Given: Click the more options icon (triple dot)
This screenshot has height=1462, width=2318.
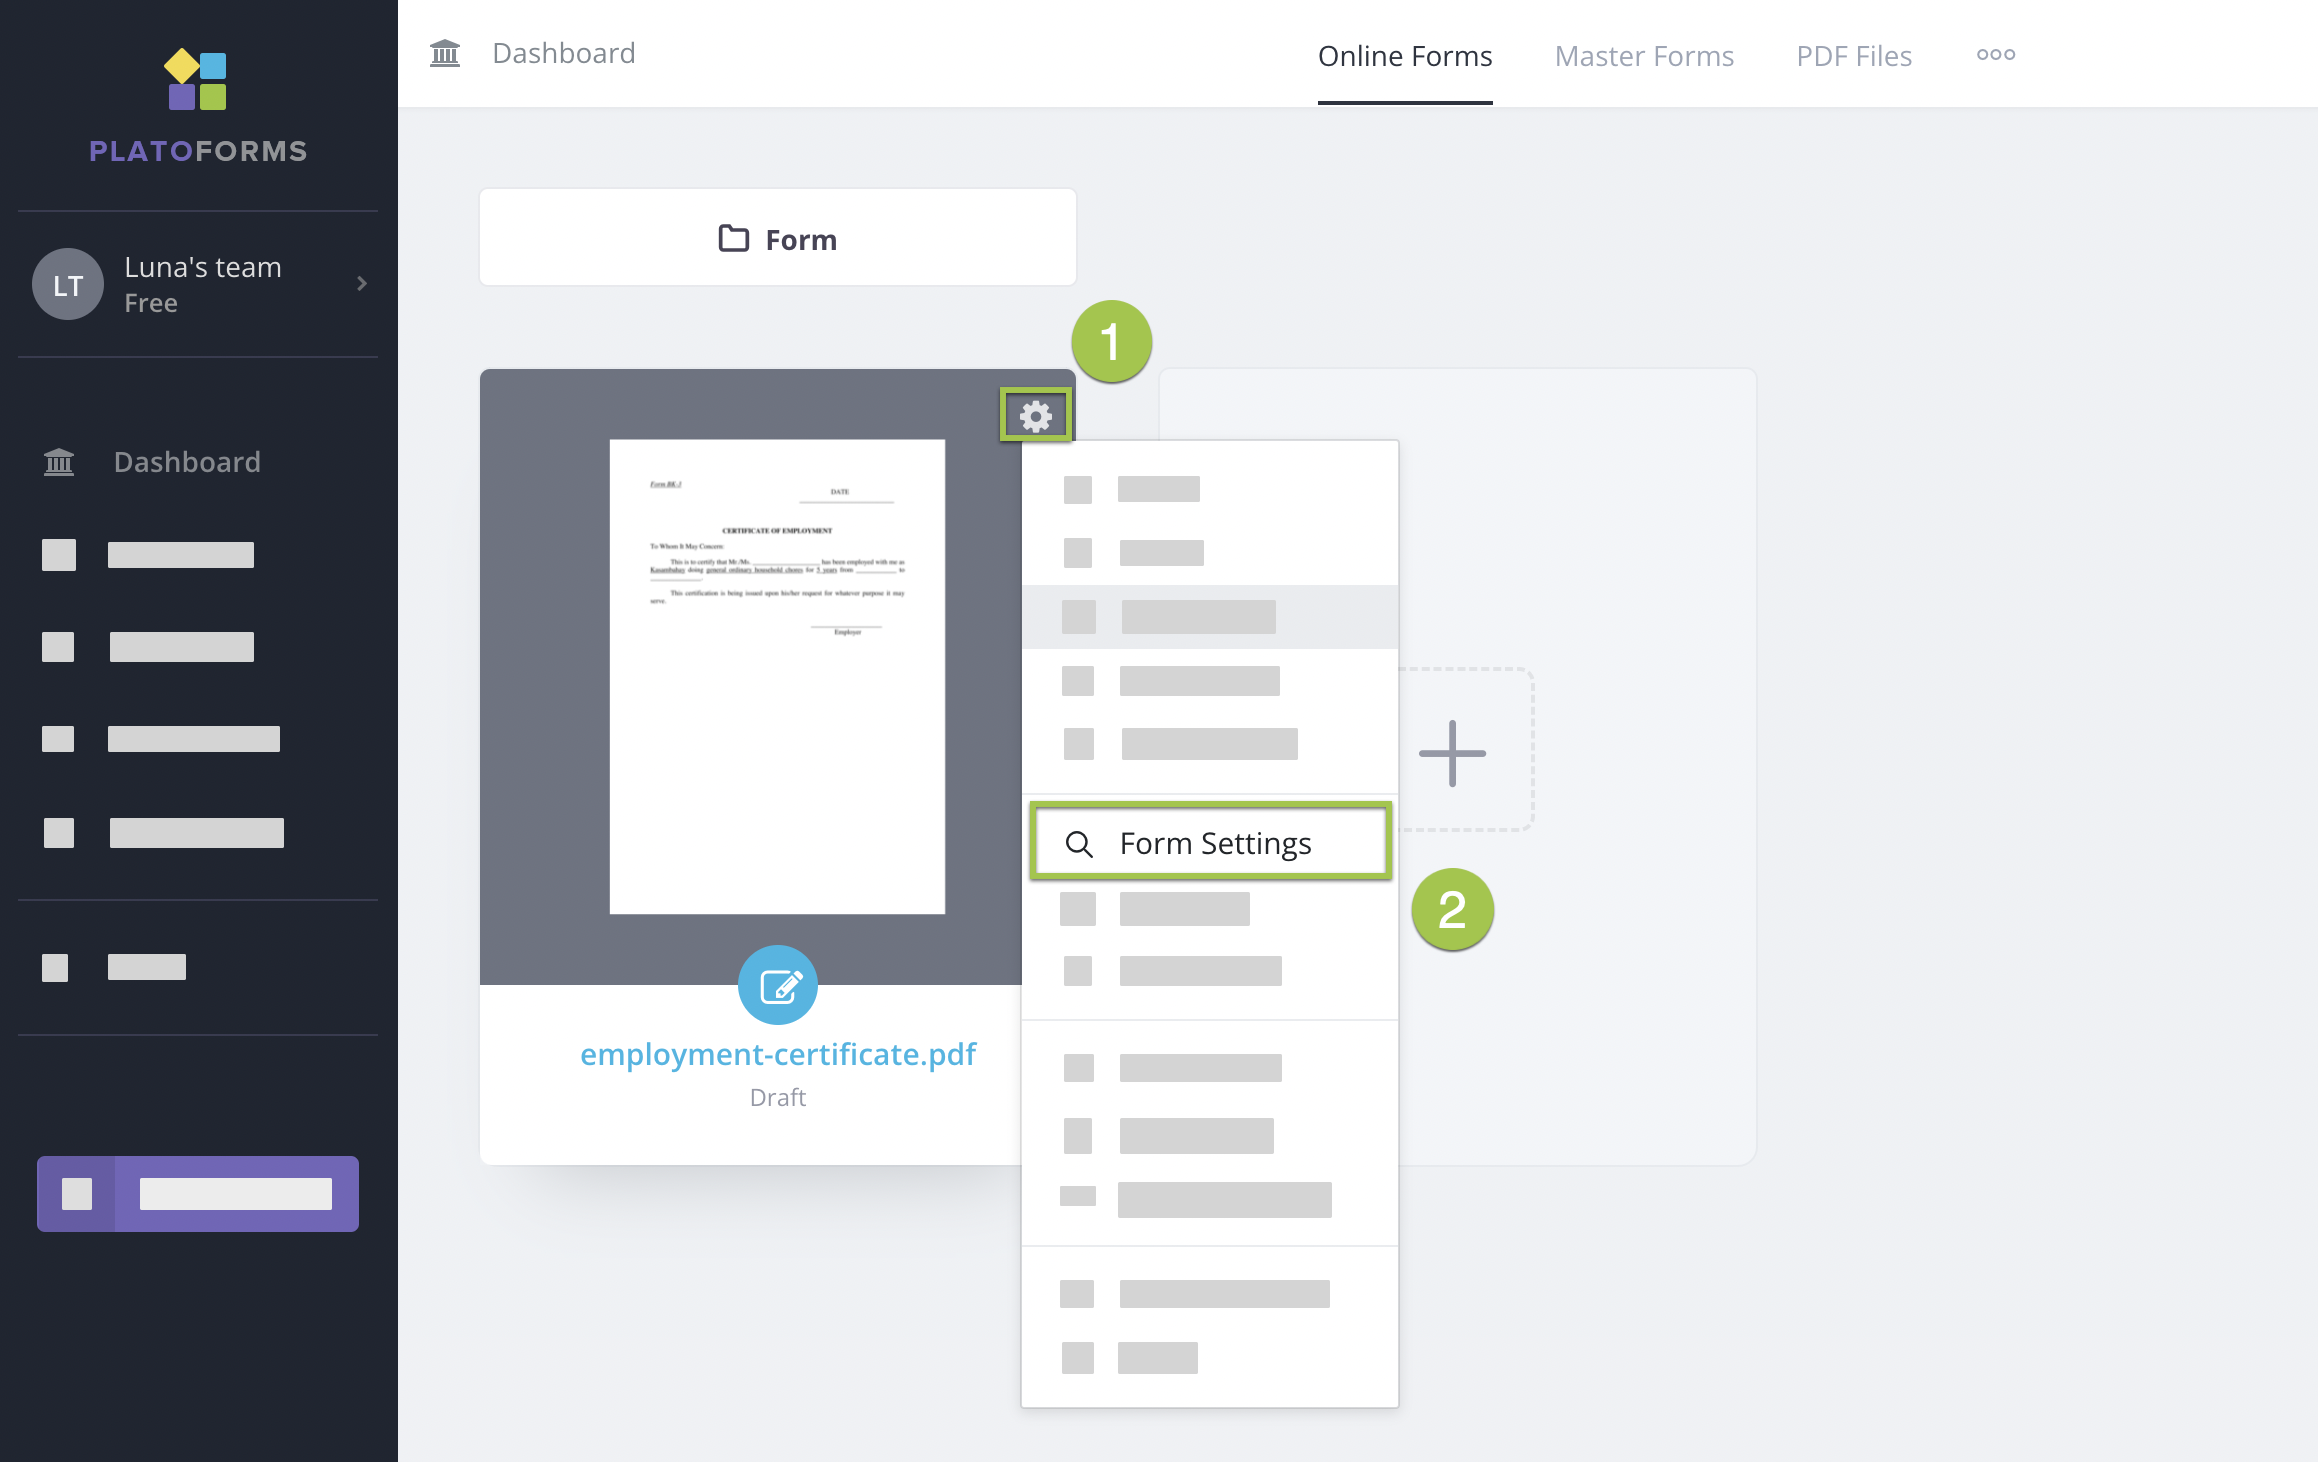Looking at the screenshot, I should coord(1995,52).
